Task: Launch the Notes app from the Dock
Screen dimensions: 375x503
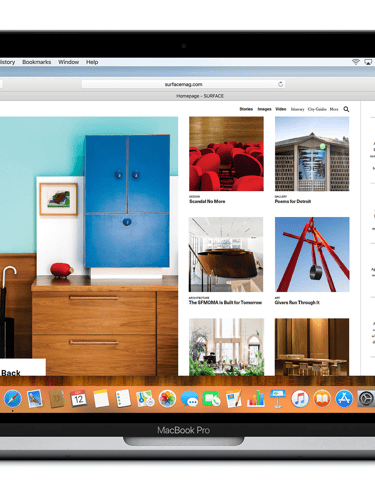Action: [x=101, y=399]
